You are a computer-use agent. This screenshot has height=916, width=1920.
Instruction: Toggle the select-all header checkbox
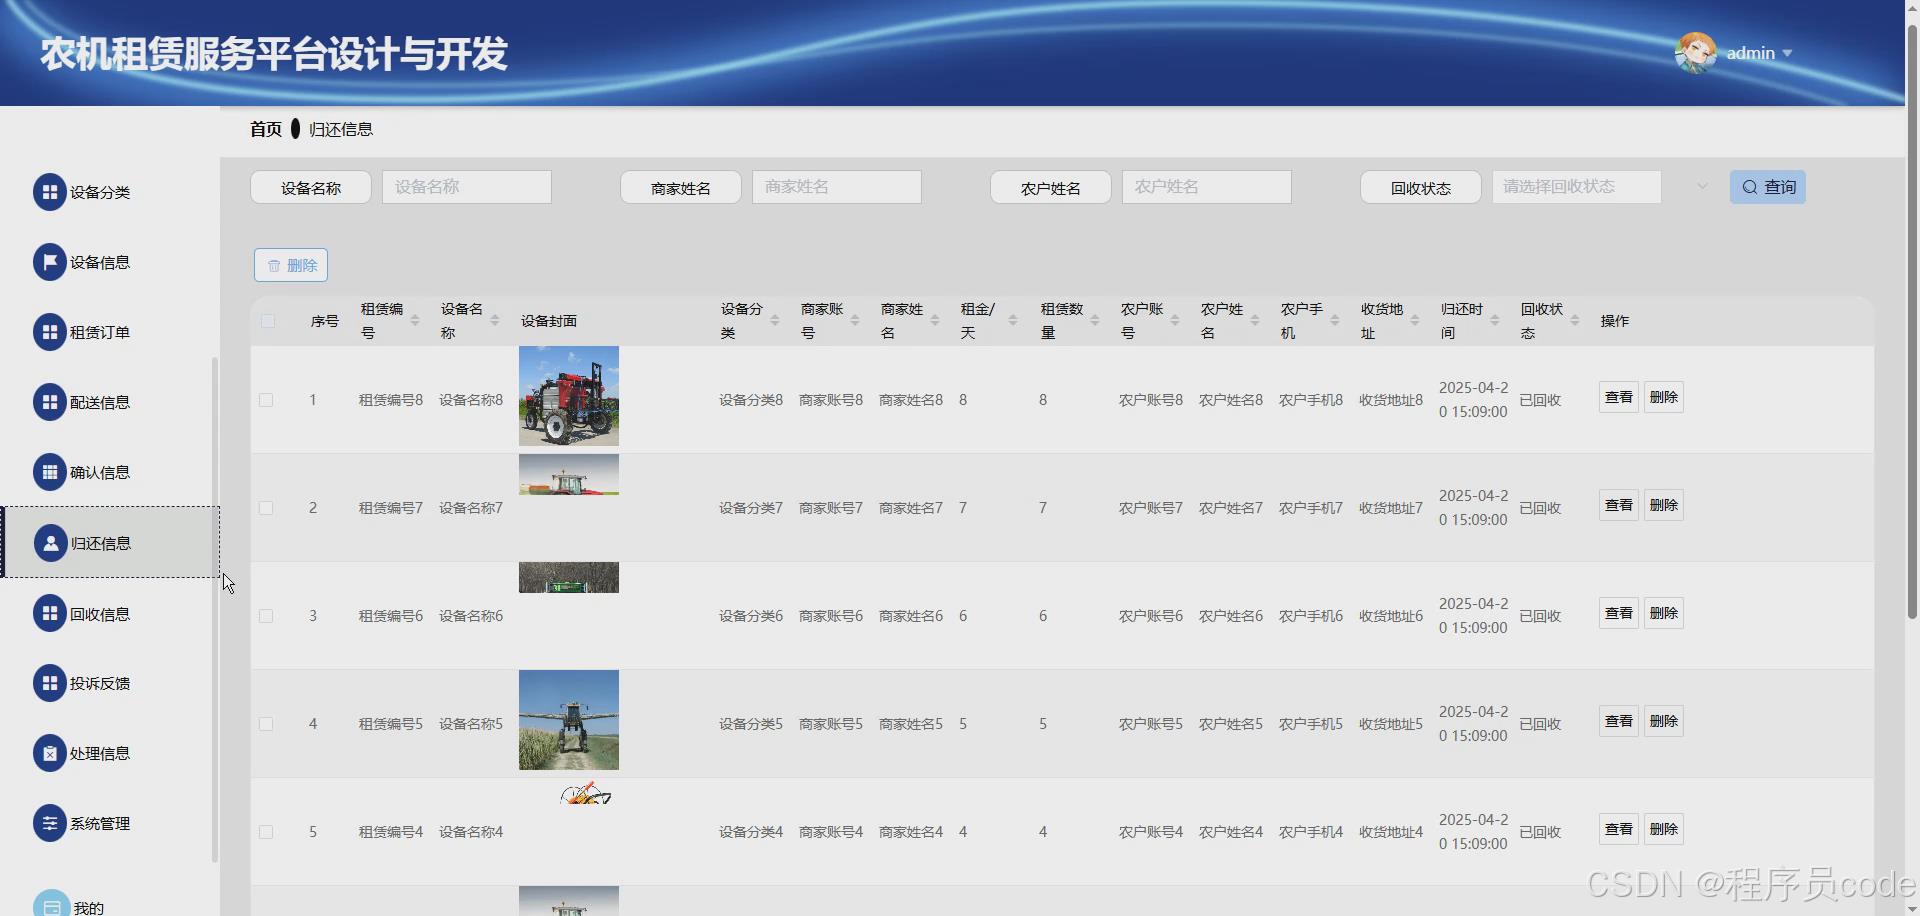(x=267, y=321)
